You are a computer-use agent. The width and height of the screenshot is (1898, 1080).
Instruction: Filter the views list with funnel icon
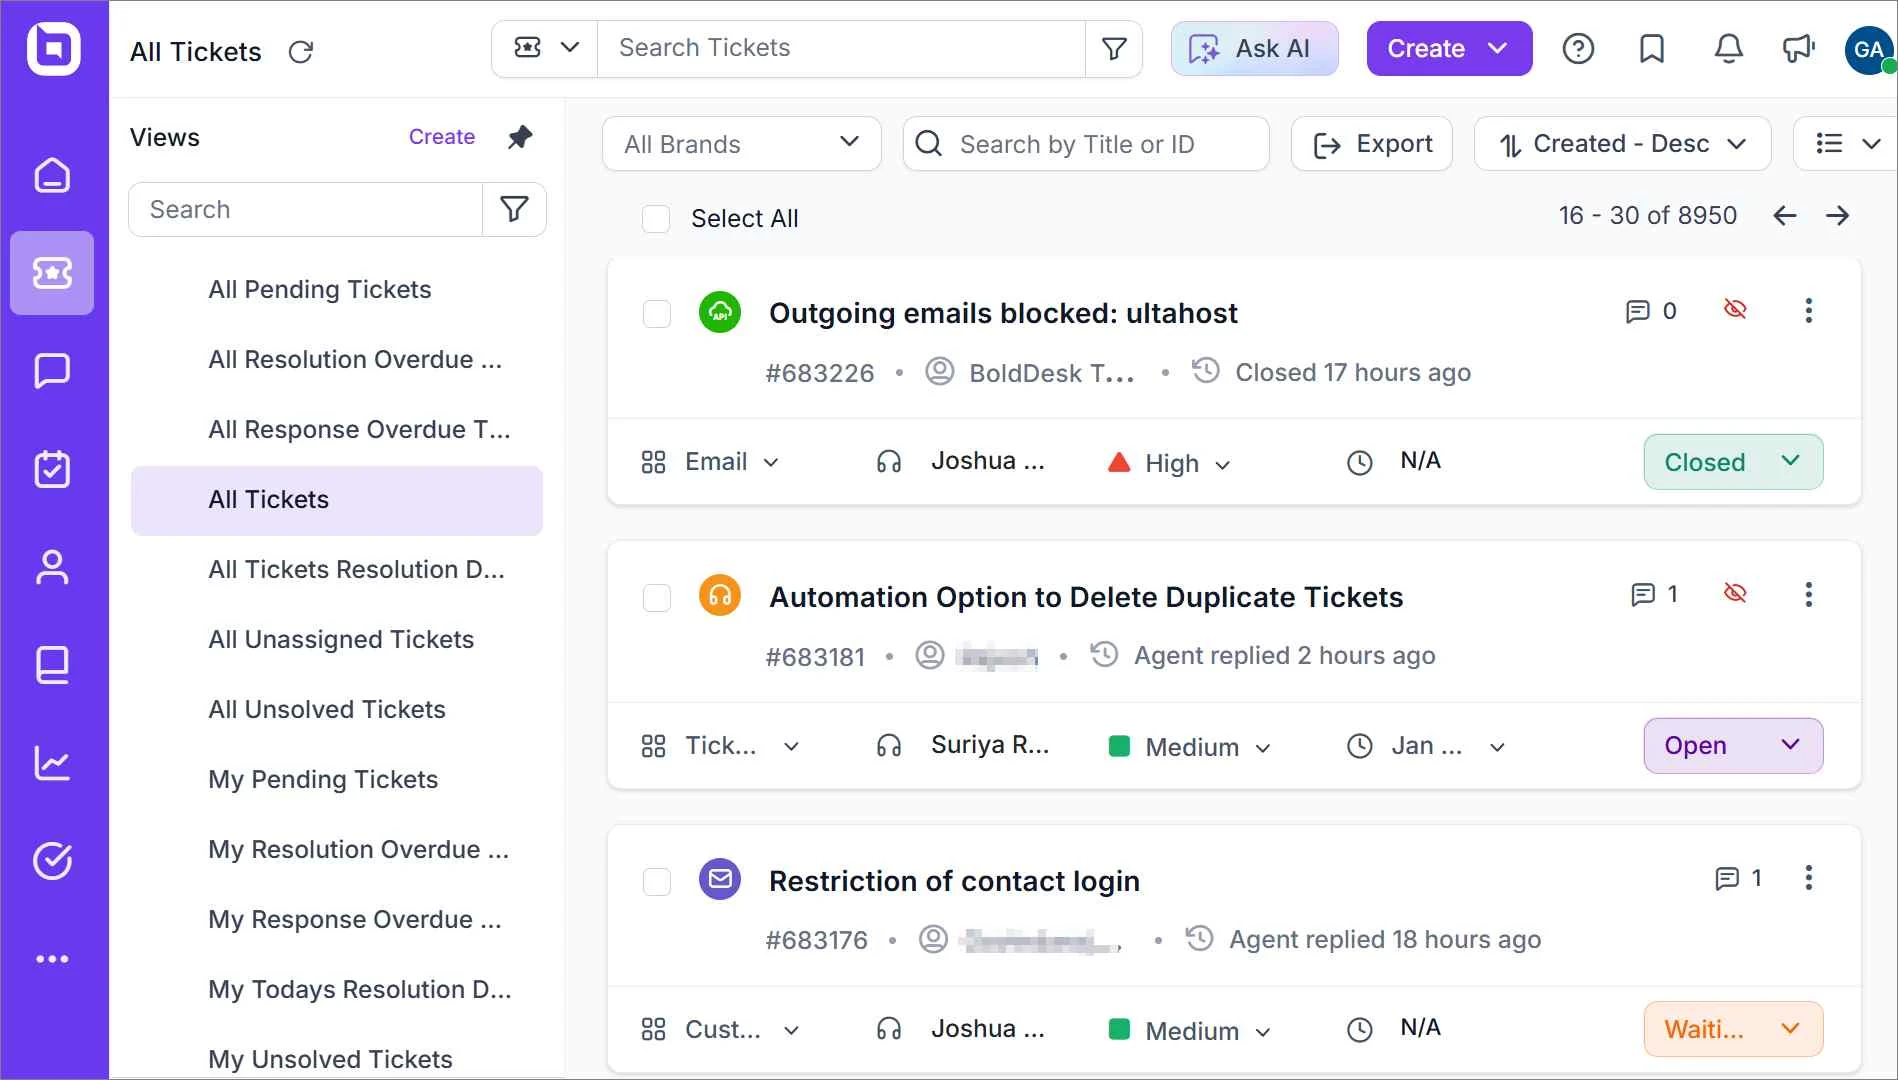click(514, 209)
